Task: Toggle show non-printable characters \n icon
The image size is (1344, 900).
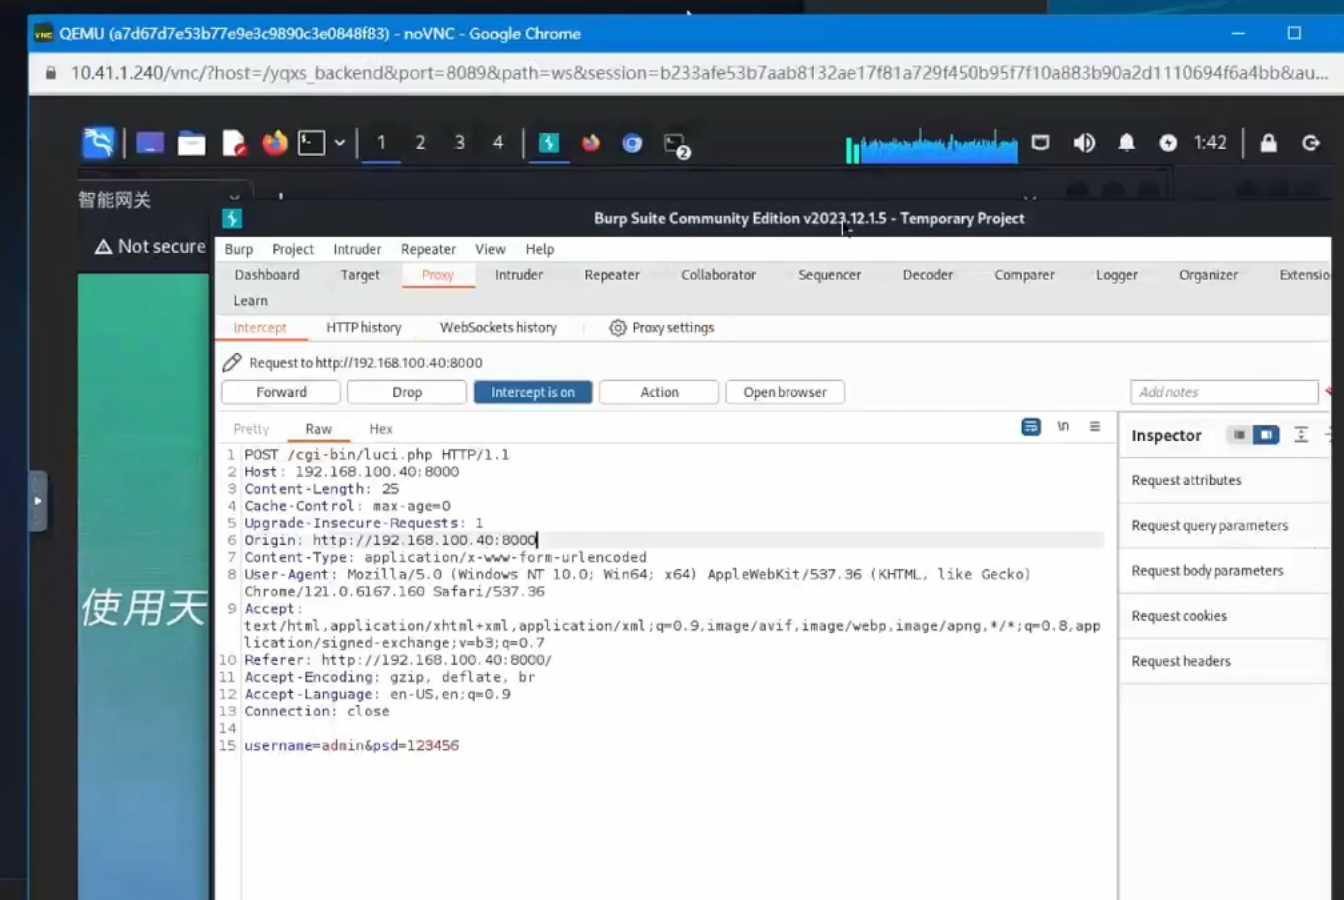Action: [x=1063, y=427]
